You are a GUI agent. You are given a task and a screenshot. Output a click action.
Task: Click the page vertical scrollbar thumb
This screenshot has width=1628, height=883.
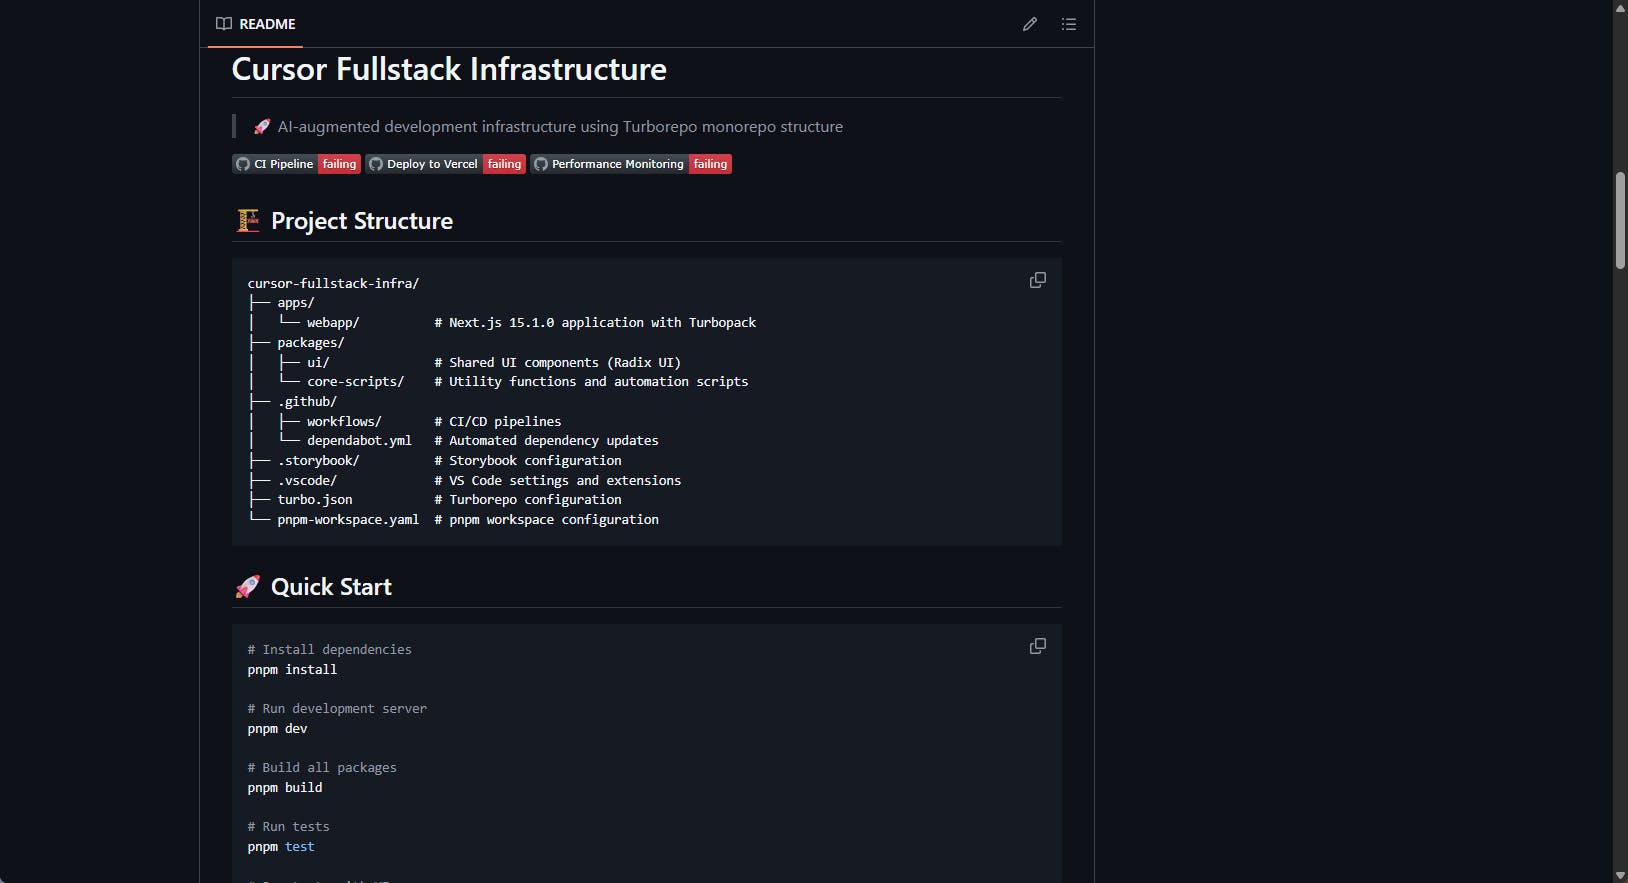tap(1620, 221)
